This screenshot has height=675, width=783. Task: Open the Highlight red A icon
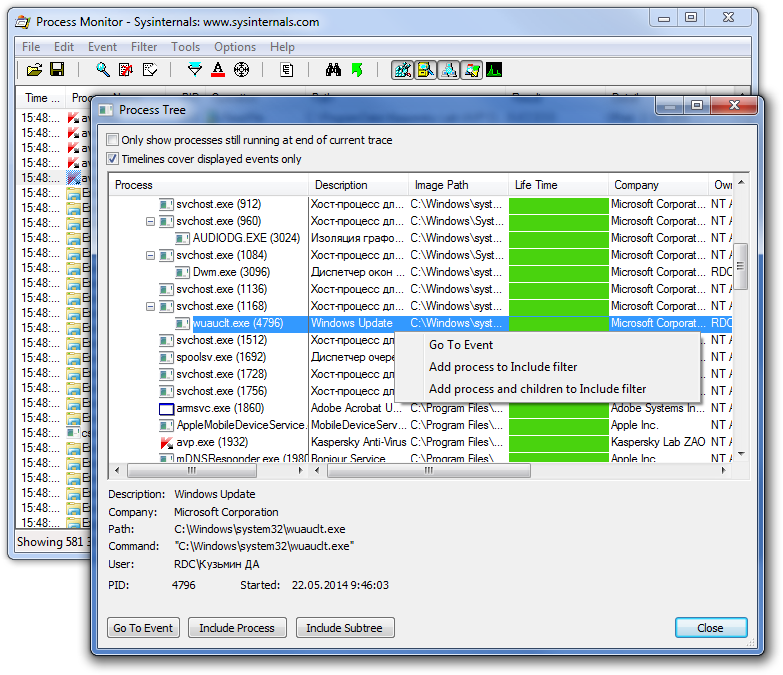[218, 70]
